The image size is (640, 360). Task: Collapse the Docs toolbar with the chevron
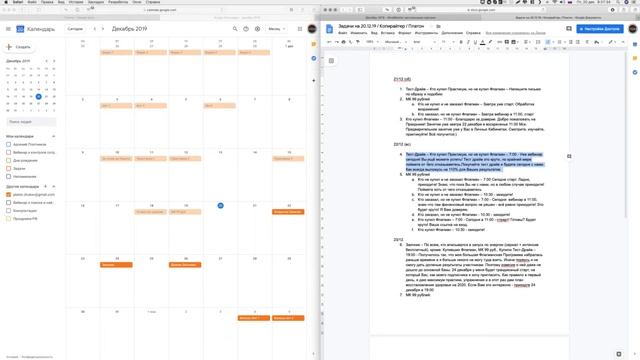coord(623,42)
